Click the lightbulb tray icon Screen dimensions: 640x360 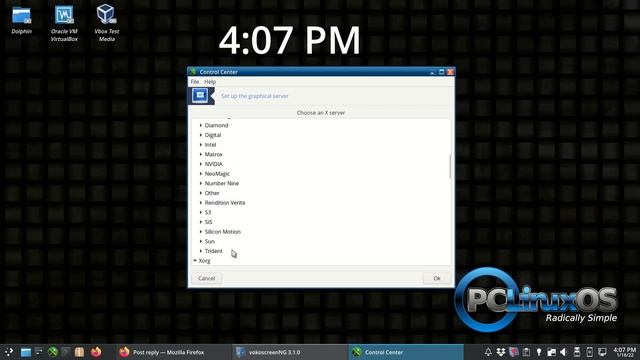539,352
